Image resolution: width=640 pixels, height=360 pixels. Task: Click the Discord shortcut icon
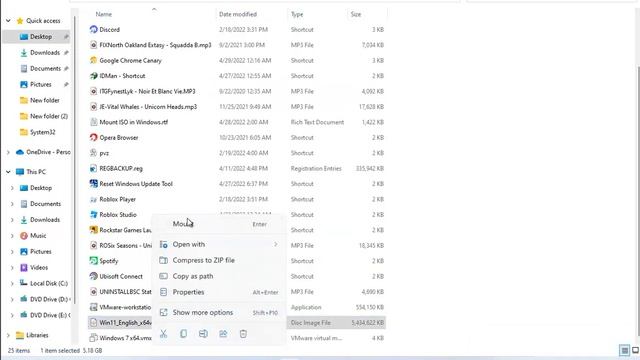(93, 29)
